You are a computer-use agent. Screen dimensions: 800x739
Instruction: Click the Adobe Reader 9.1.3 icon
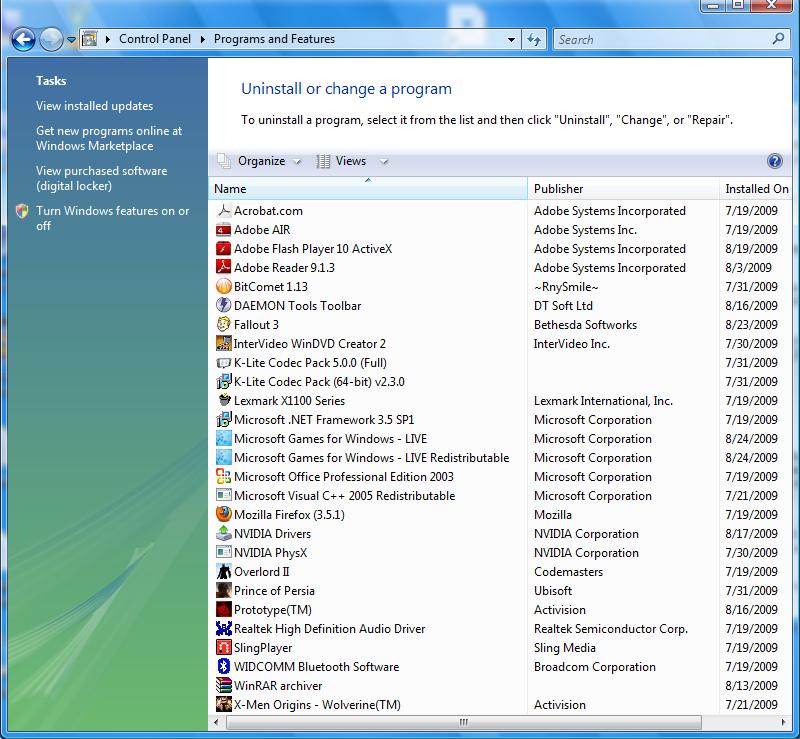click(222, 268)
